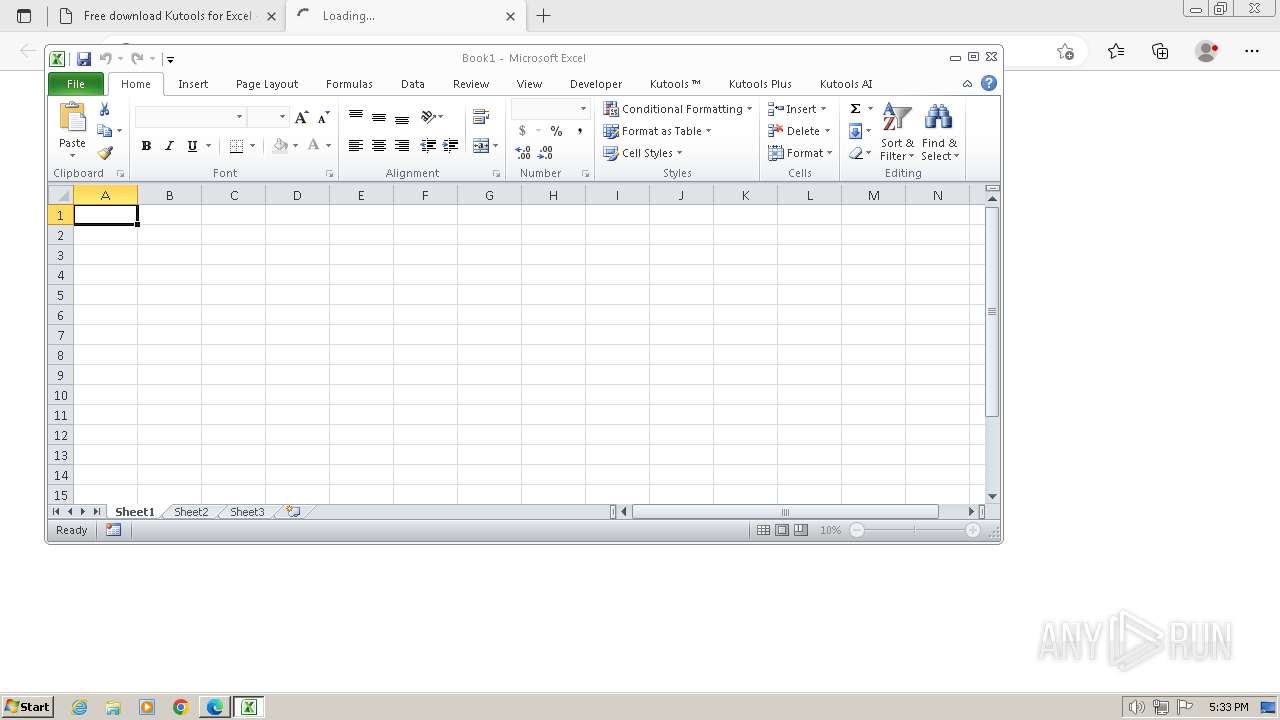Switch to Sheet2 worksheet tab
Viewport: 1280px width, 720px height.
191,512
